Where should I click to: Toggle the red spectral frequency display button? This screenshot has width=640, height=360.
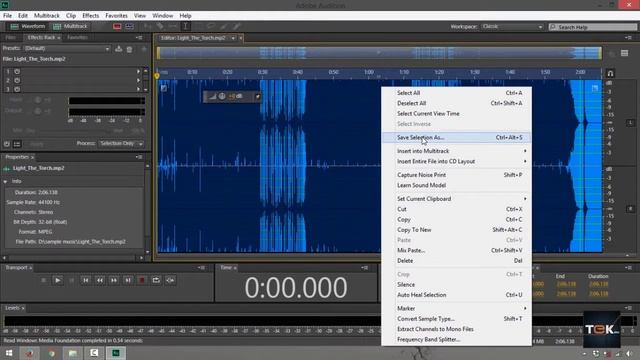tap(117, 27)
